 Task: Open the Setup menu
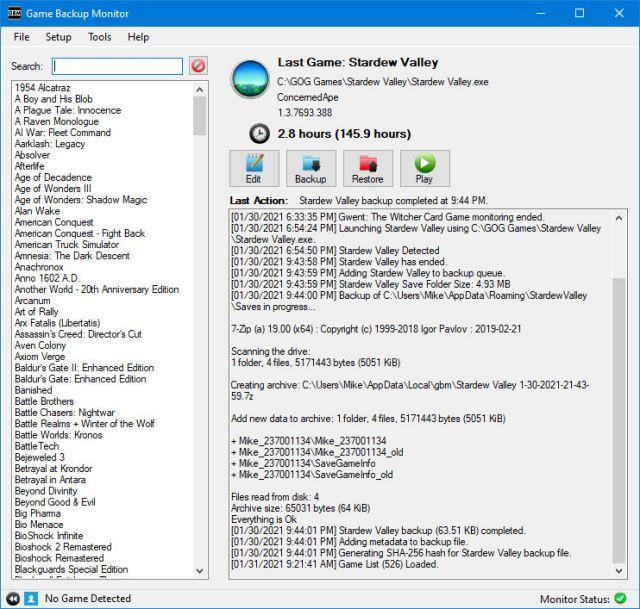point(58,37)
